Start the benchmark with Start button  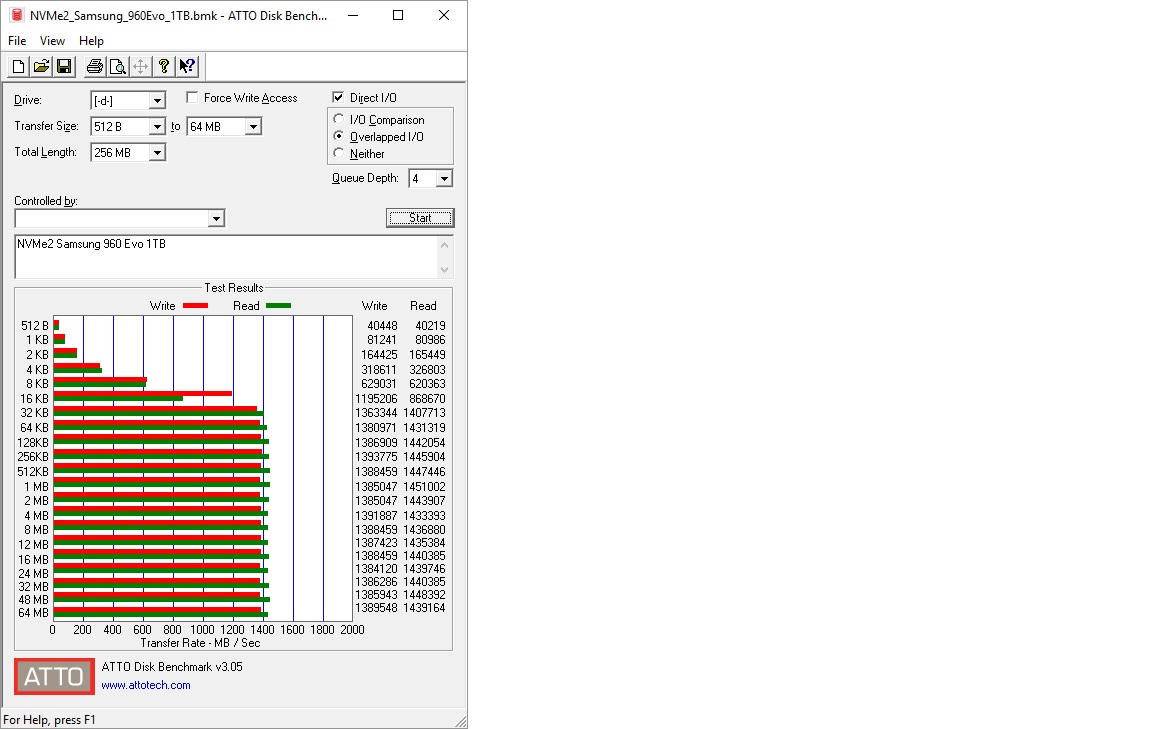click(420, 218)
